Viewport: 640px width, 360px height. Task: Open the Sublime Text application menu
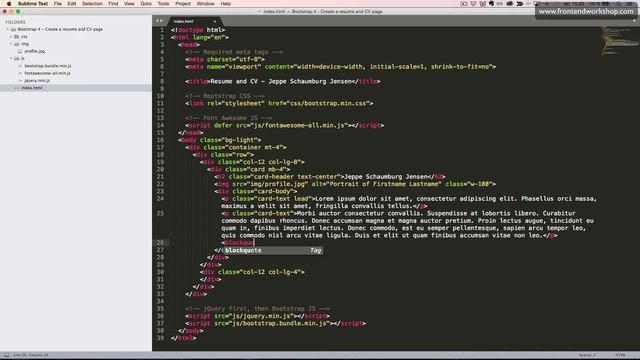point(33,4)
